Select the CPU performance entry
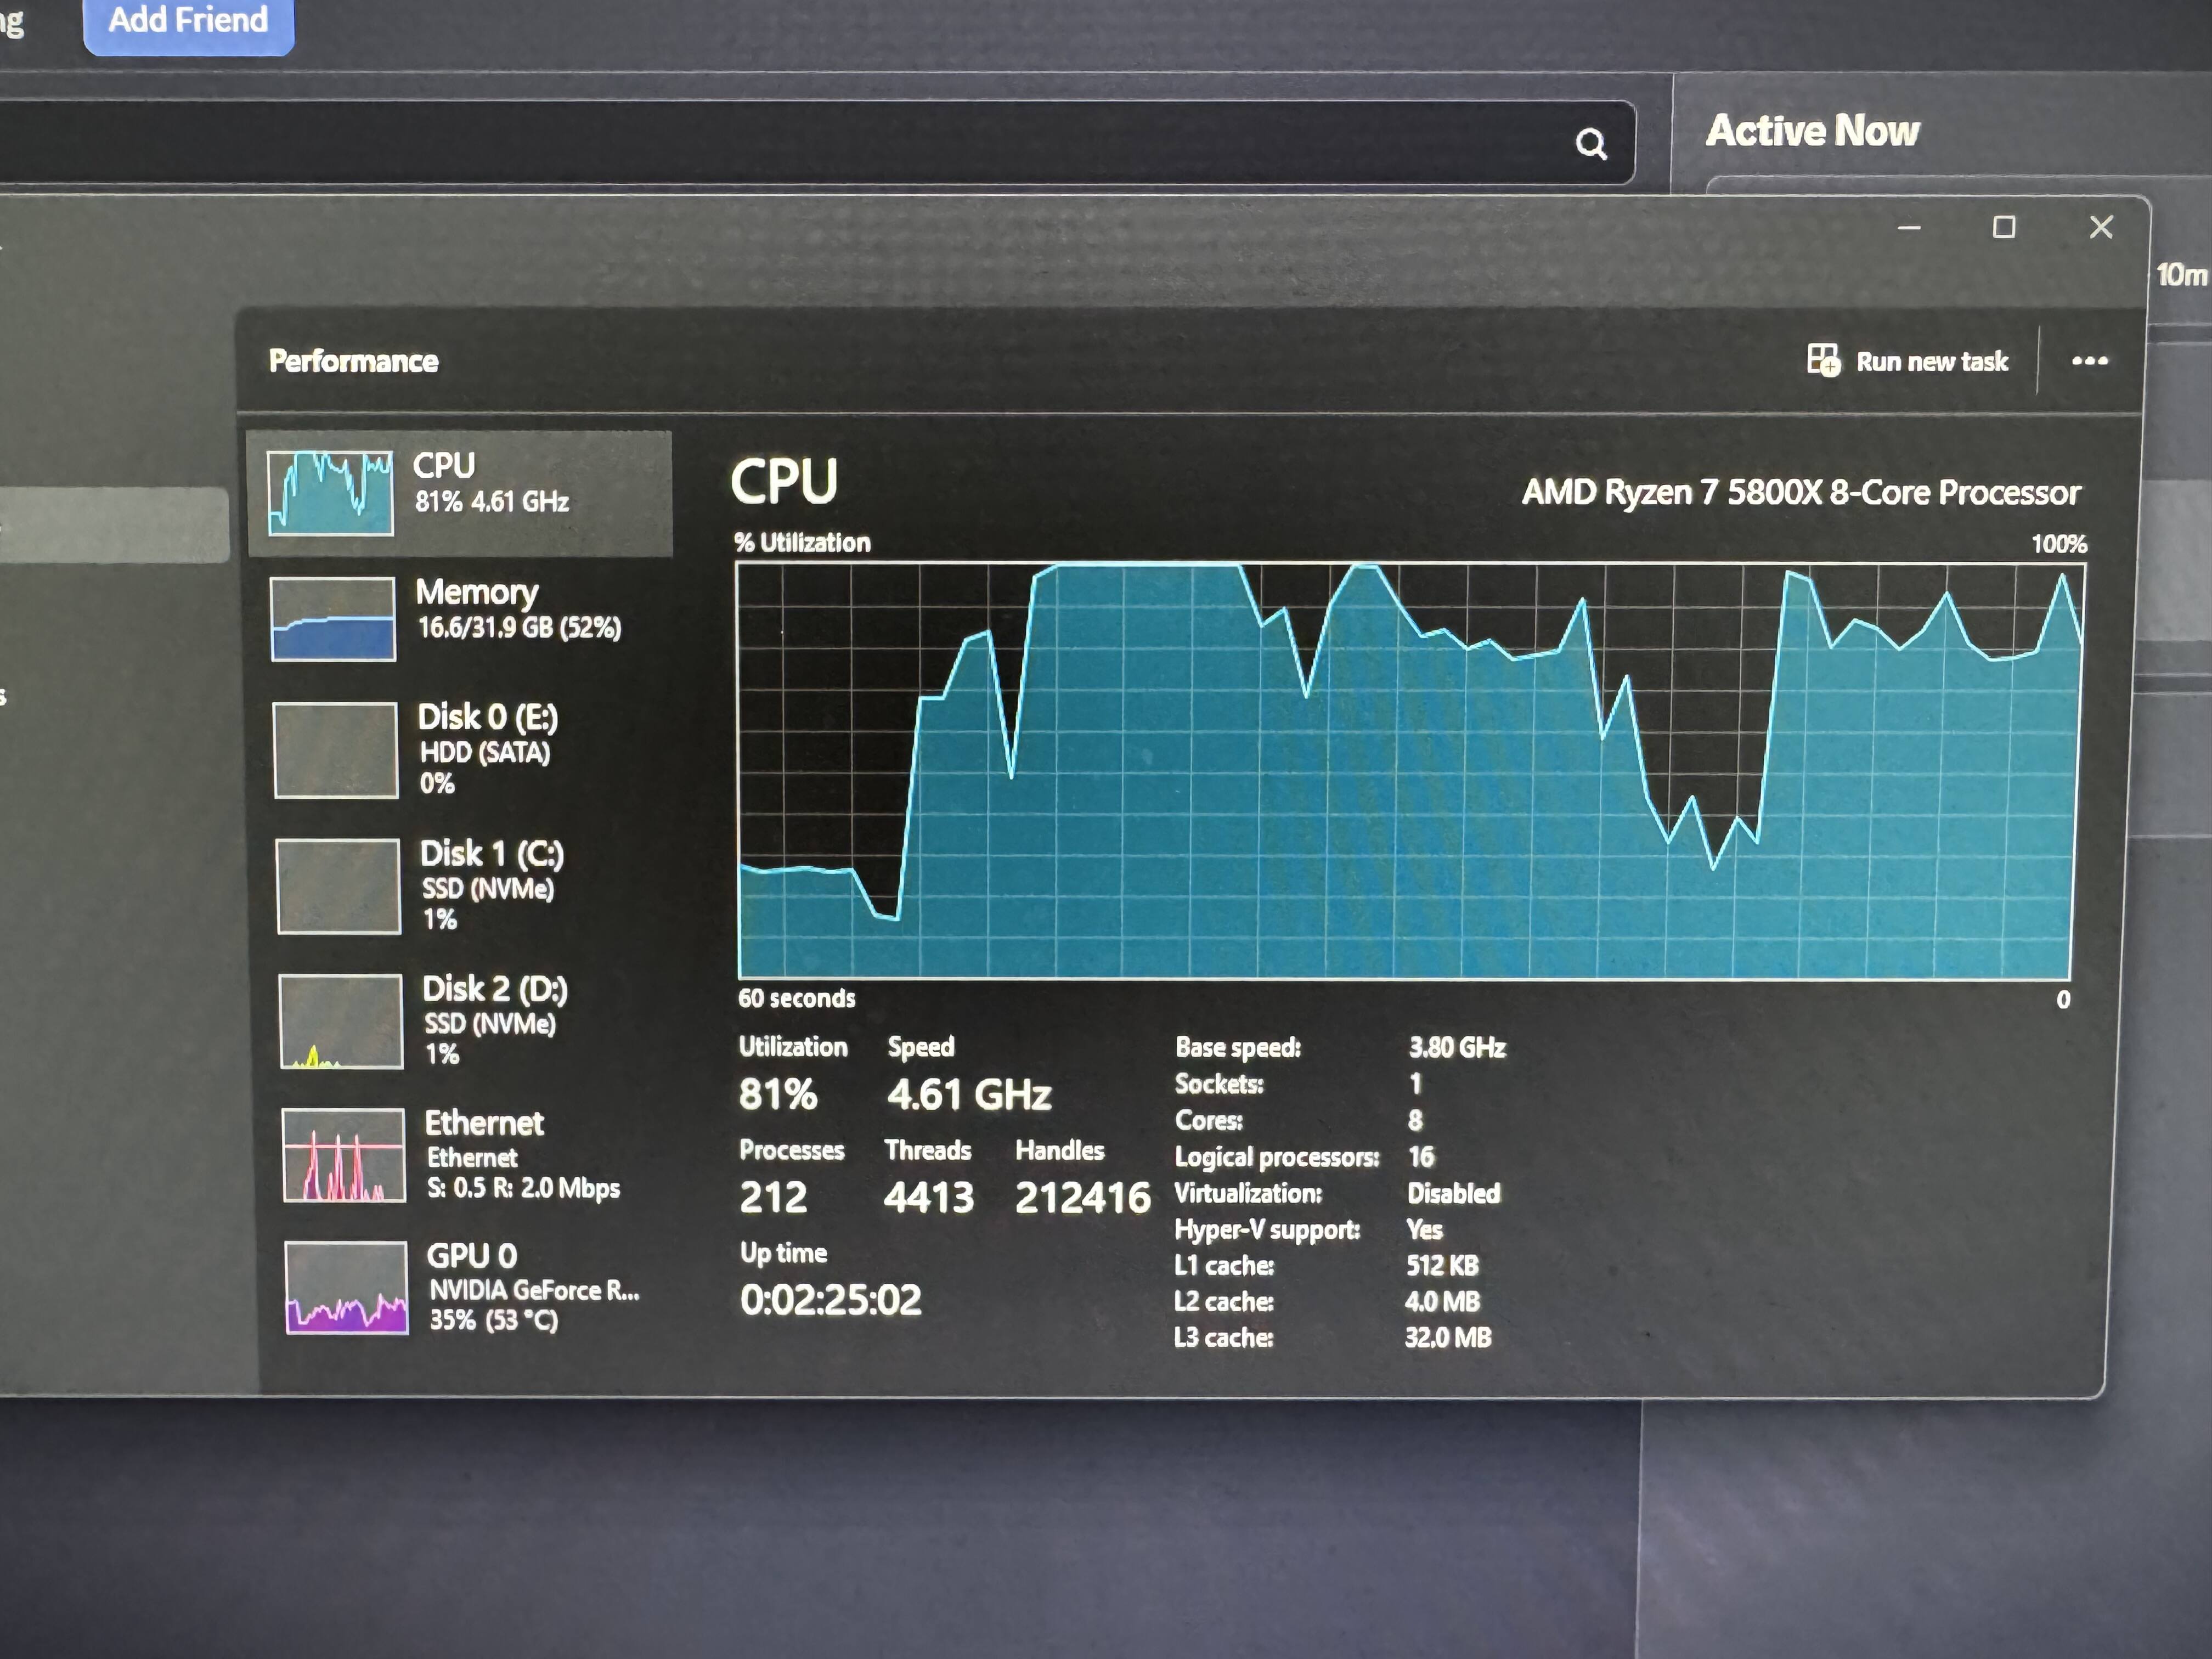The image size is (2212, 1659). [x=459, y=493]
